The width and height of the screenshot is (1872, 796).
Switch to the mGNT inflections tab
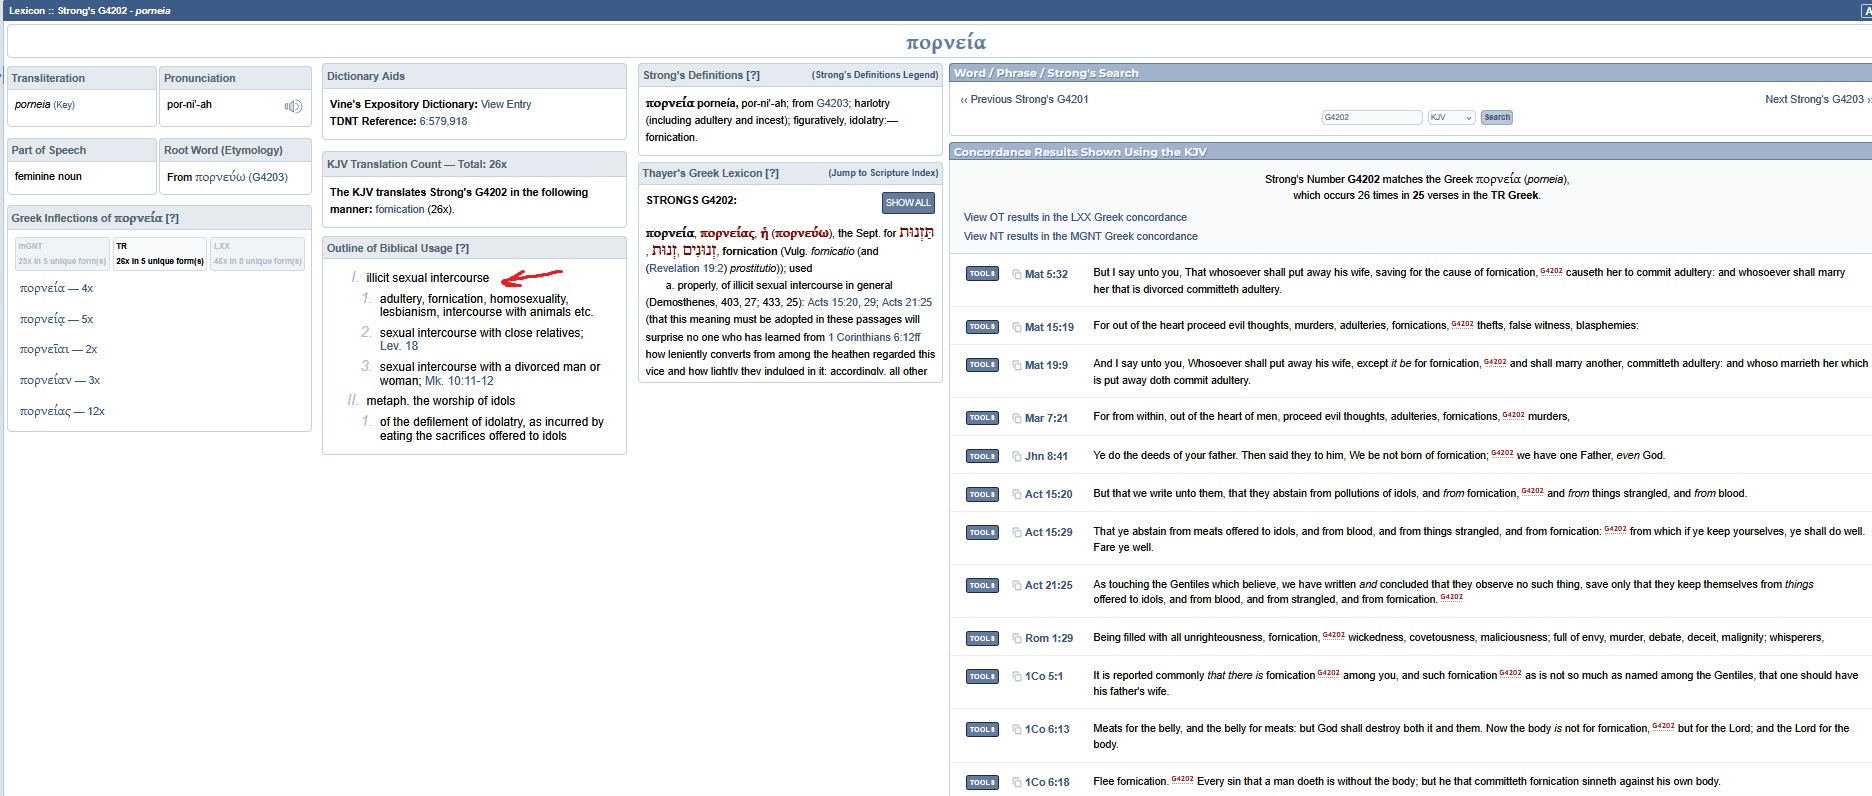(62, 253)
